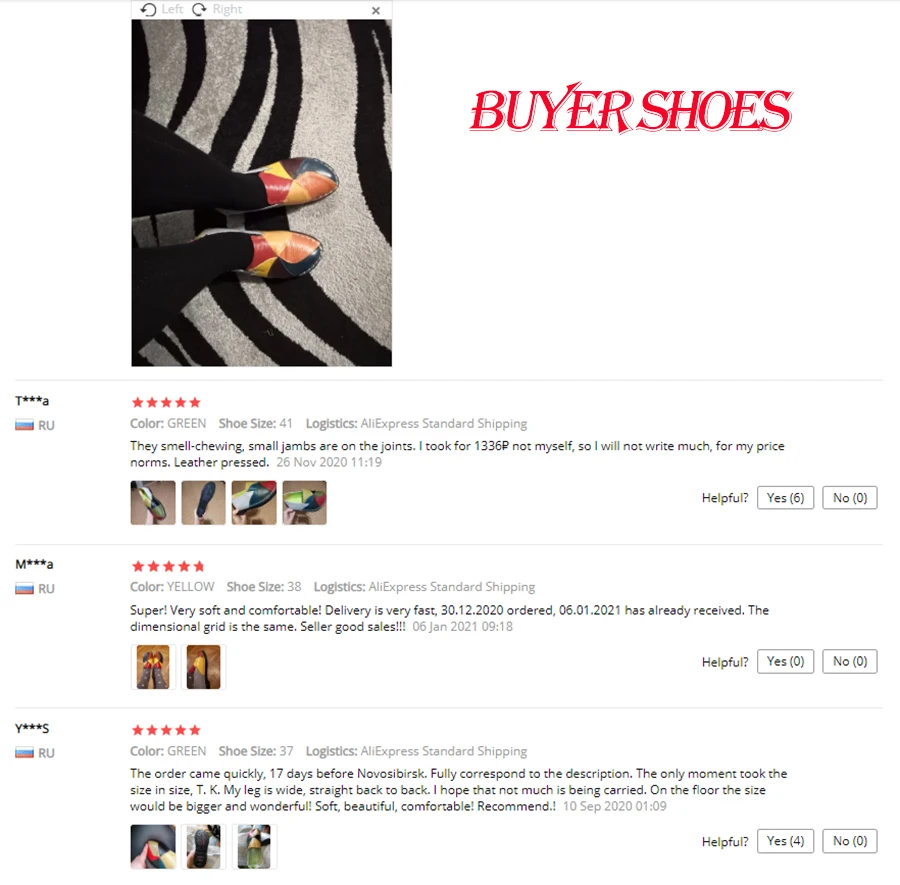Open M***a's first shoe thumbnail
The image size is (900, 885).
[153, 667]
